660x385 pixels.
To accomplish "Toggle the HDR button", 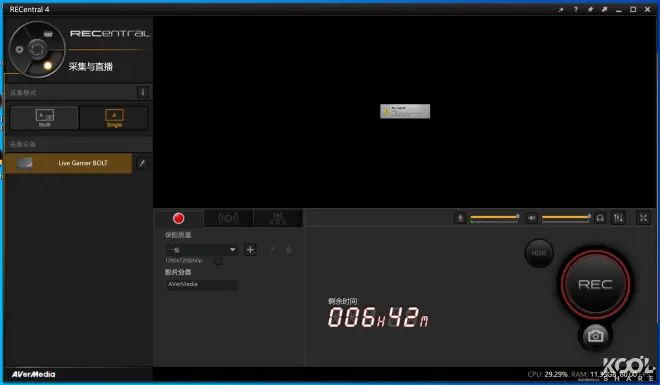I will point(539,253).
